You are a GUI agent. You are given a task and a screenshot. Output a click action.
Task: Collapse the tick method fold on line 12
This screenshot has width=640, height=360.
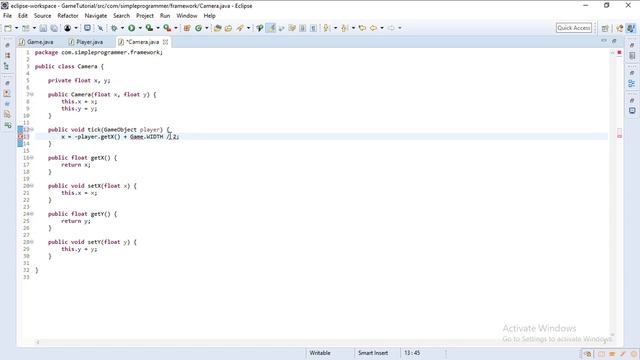[x=32, y=129]
